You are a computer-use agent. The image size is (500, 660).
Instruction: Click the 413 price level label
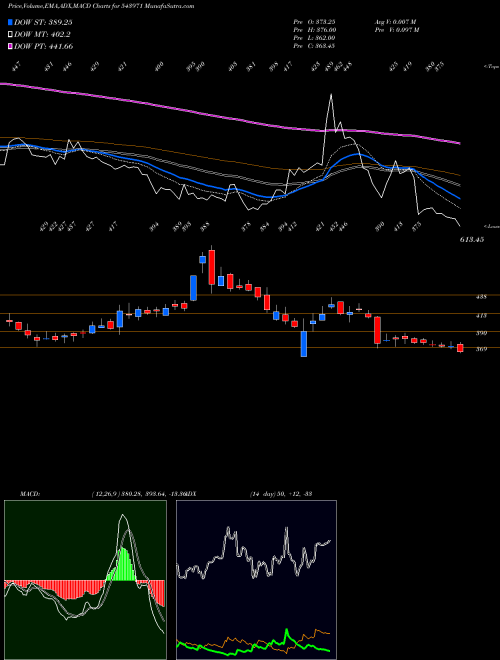click(481, 315)
